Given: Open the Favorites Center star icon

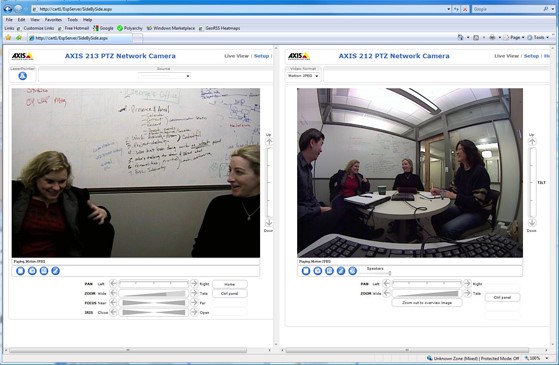Looking at the screenshot, I should [x=8, y=37].
